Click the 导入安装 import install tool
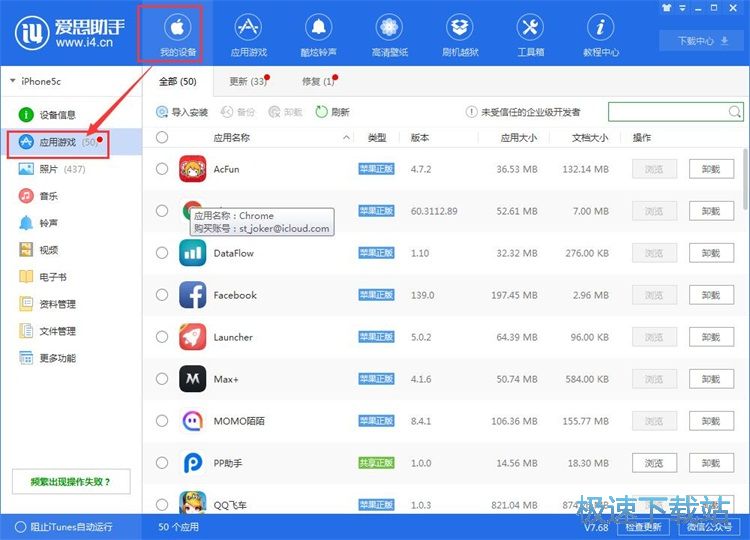 point(182,112)
